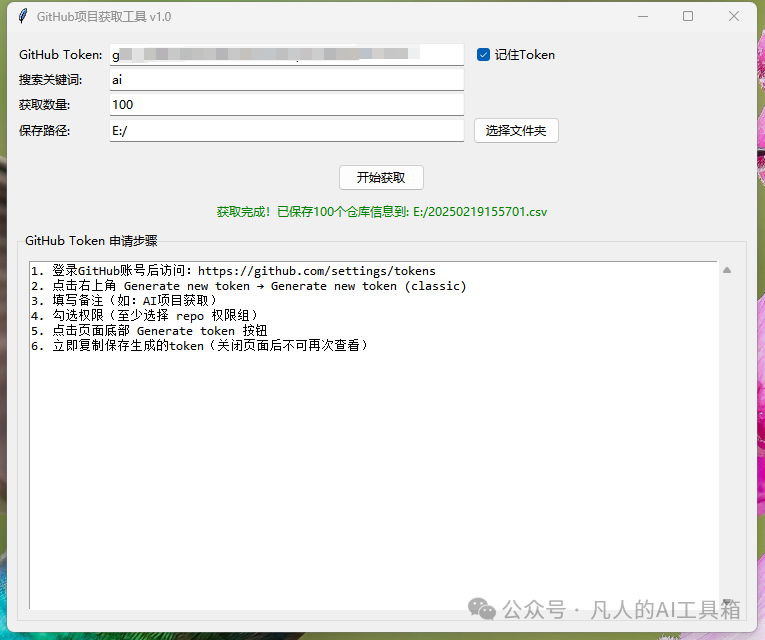The image size is (765, 640).
Task: Click the GitHub Token: field label
Action: [x=60, y=55]
